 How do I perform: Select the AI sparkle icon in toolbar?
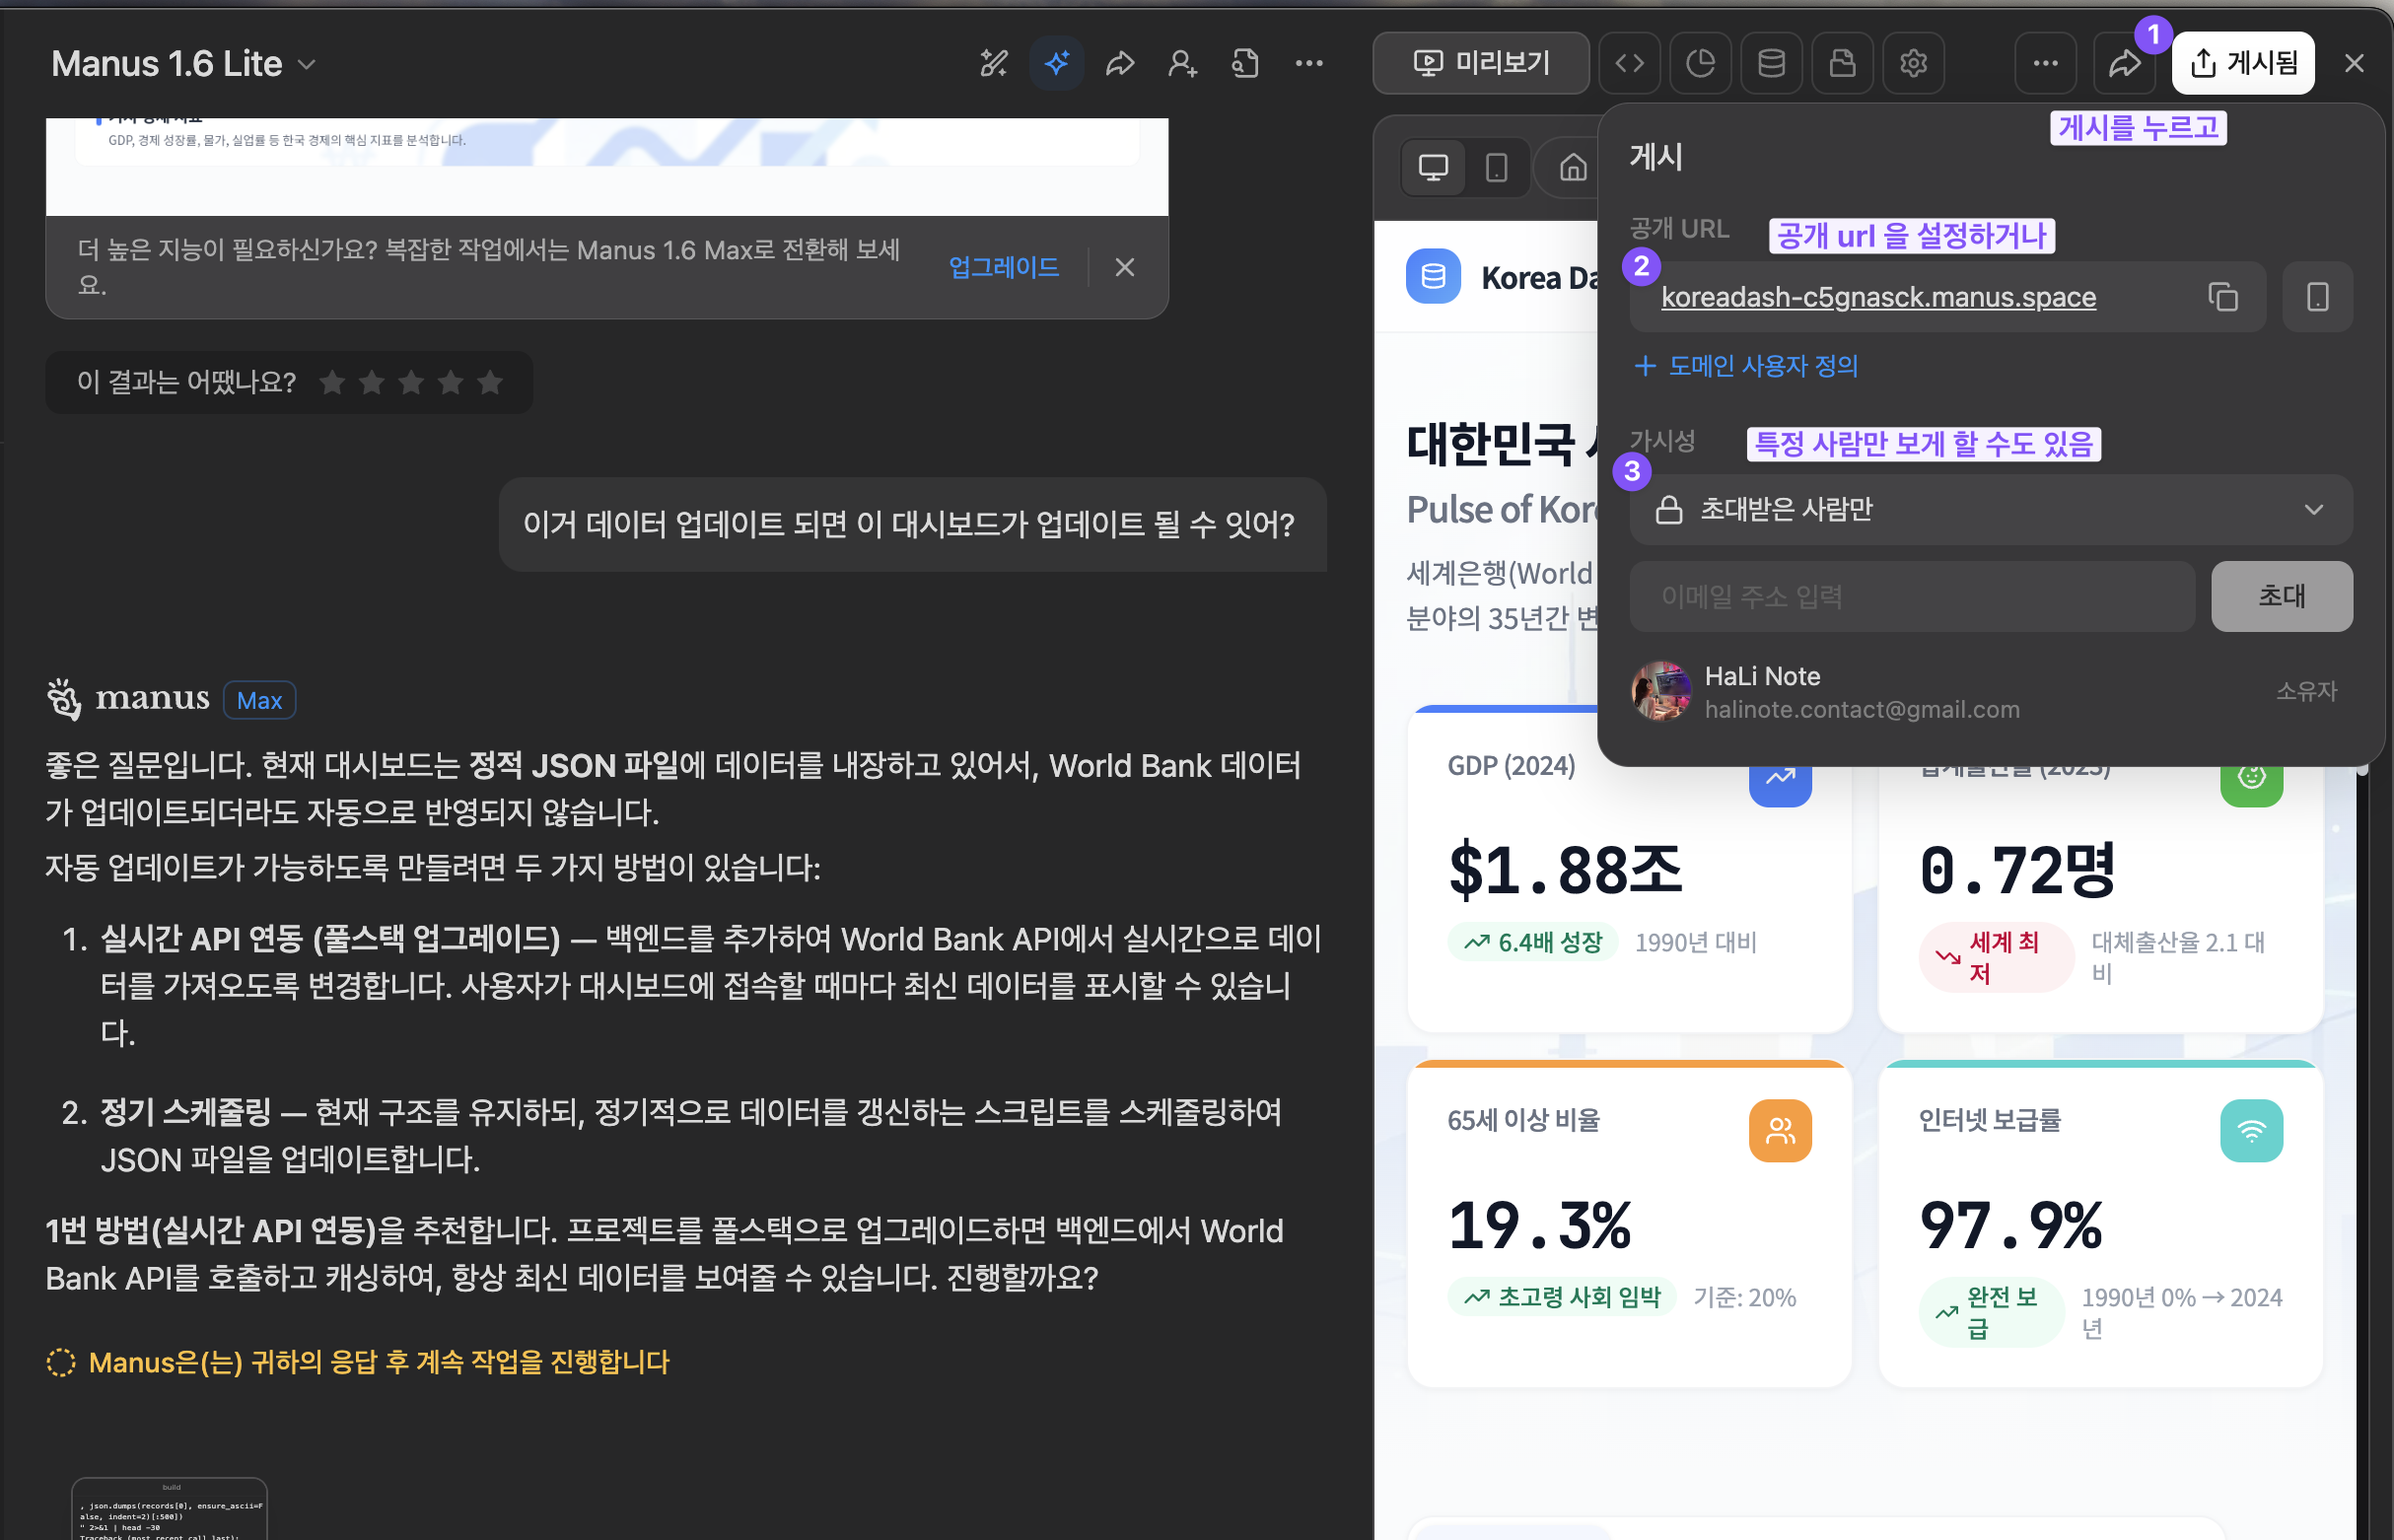pos(1056,62)
